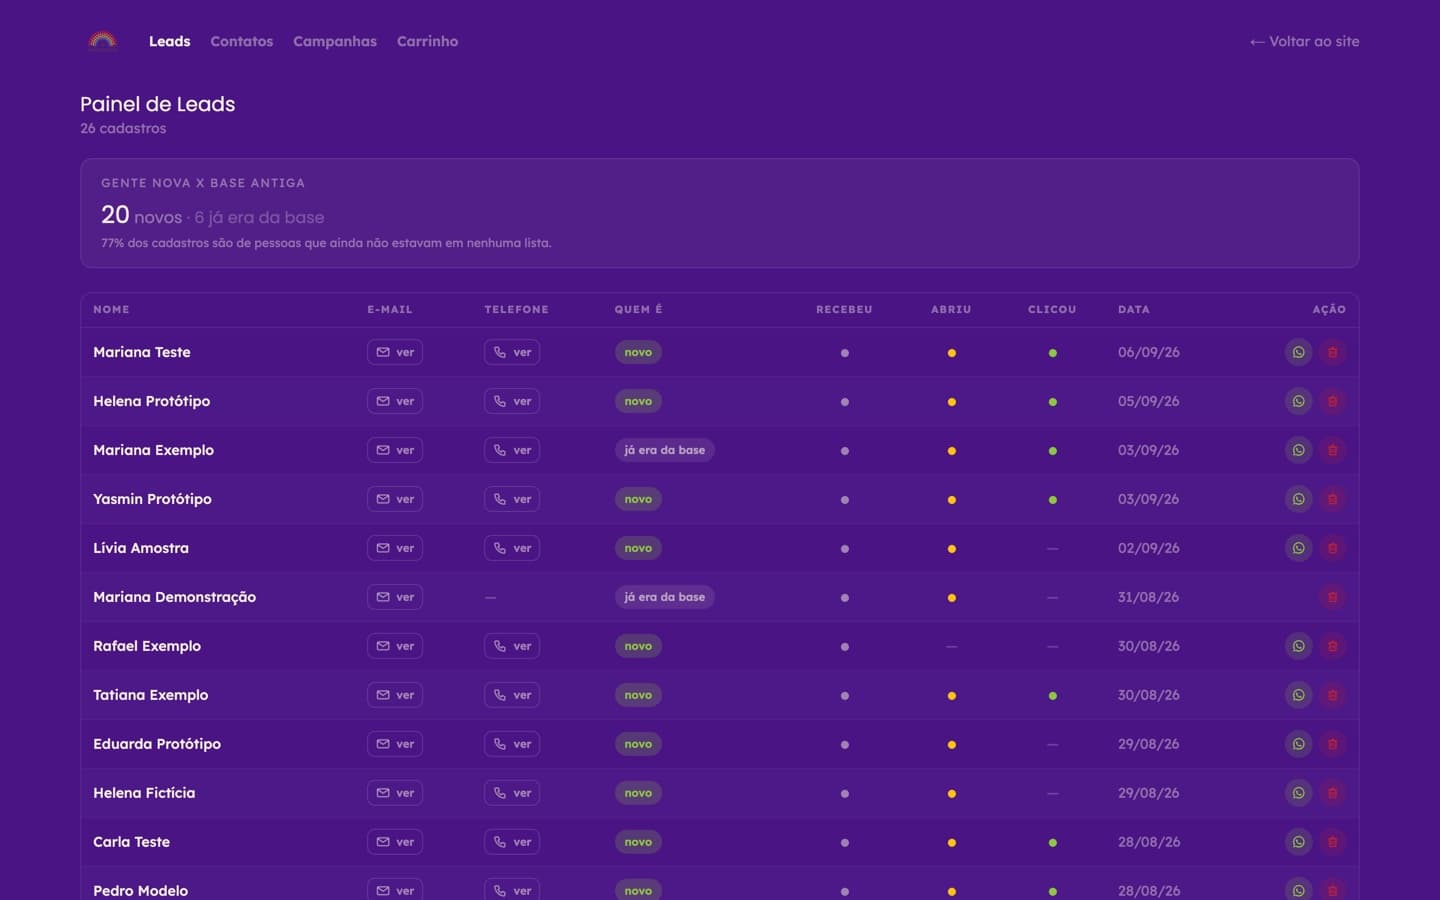Open the Leads tab
This screenshot has width=1440, height=900.
coord(169,41)
